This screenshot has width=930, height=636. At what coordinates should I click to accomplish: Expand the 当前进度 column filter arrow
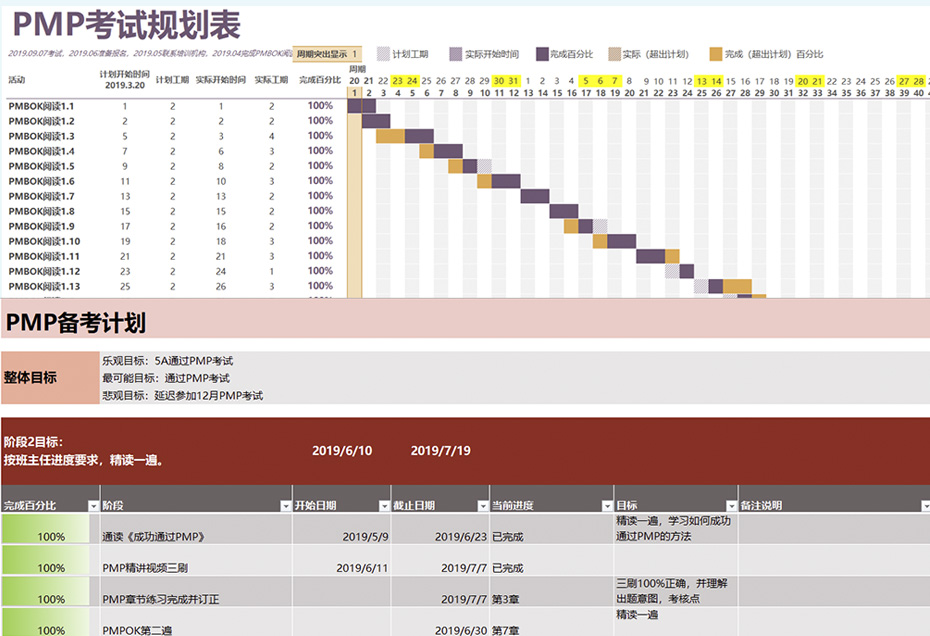point(605,506)
